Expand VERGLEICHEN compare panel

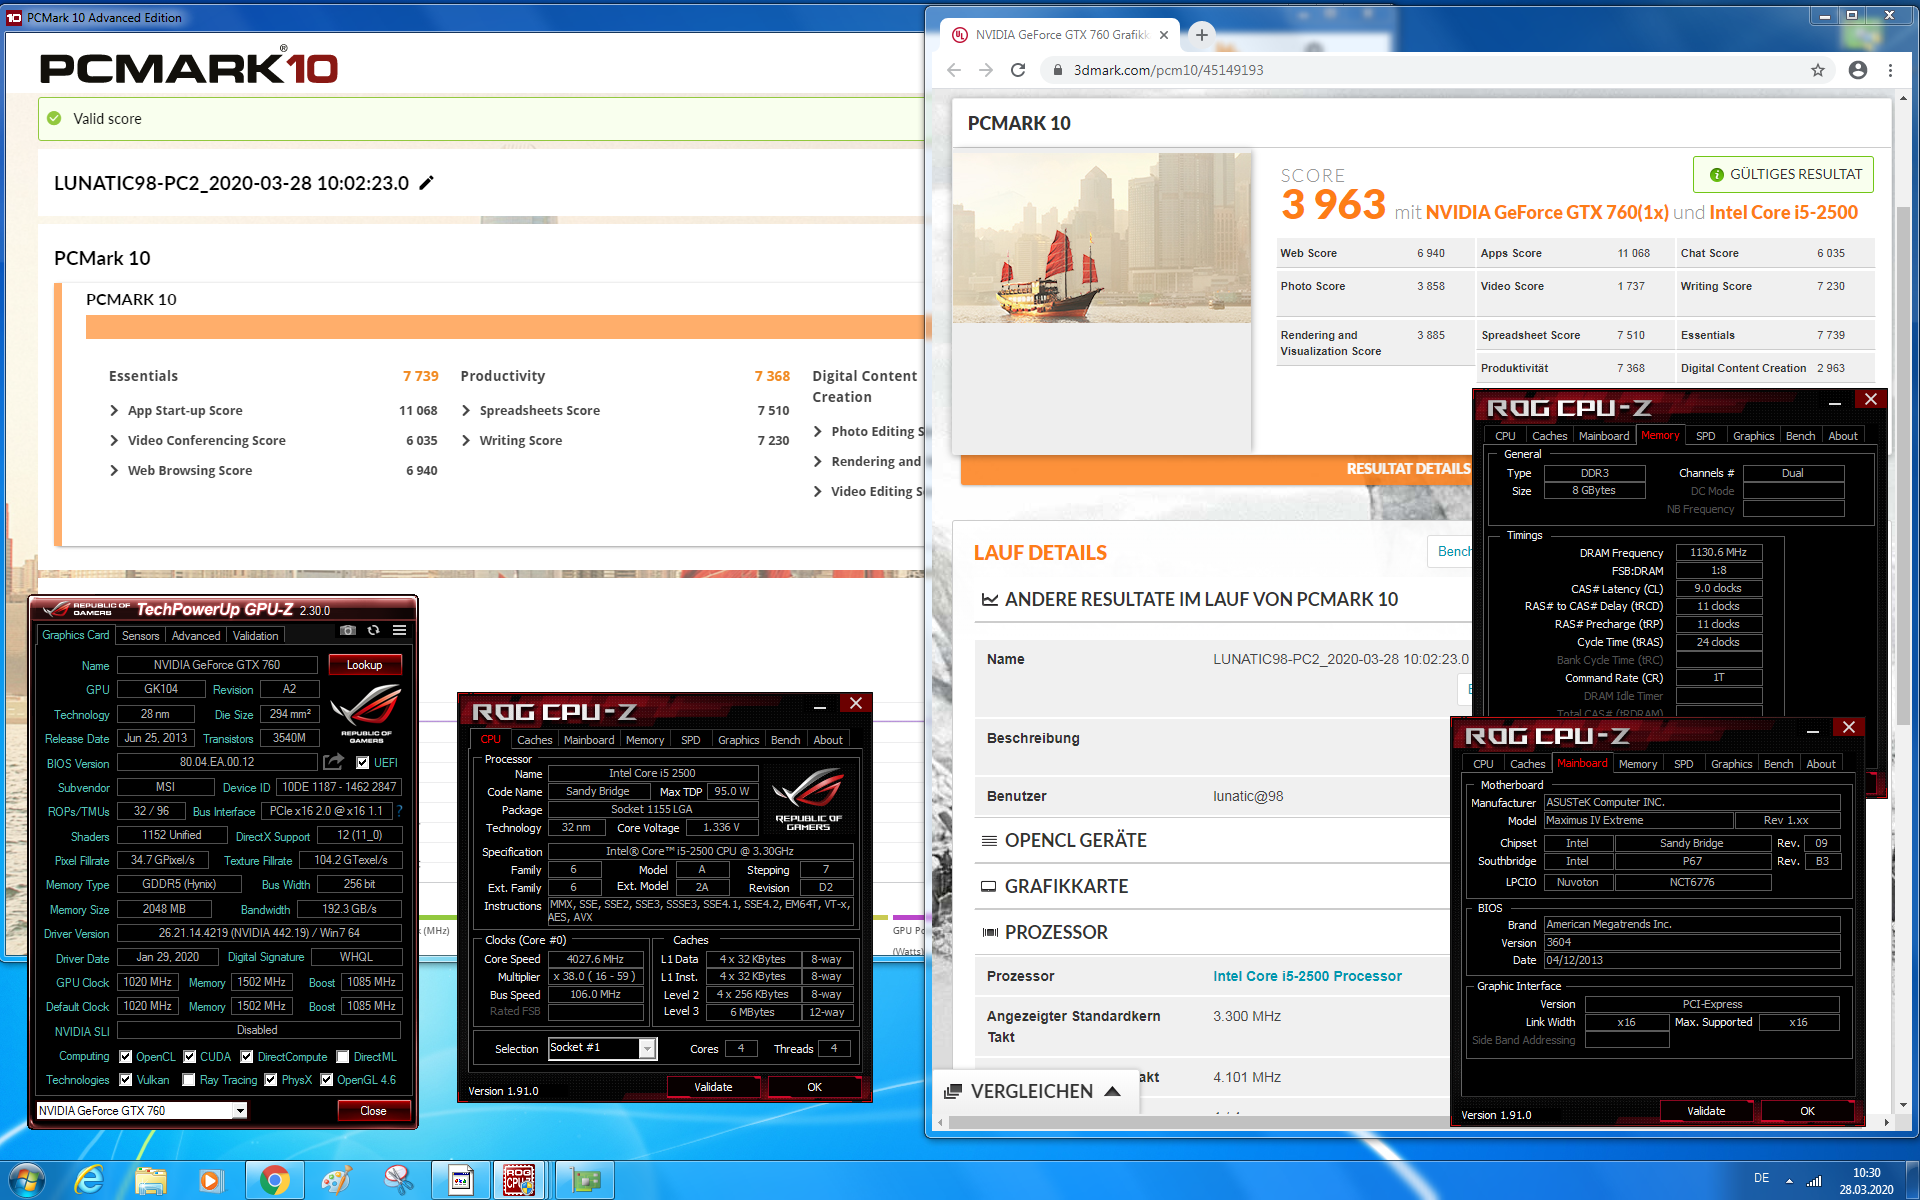[1034, 1091]
